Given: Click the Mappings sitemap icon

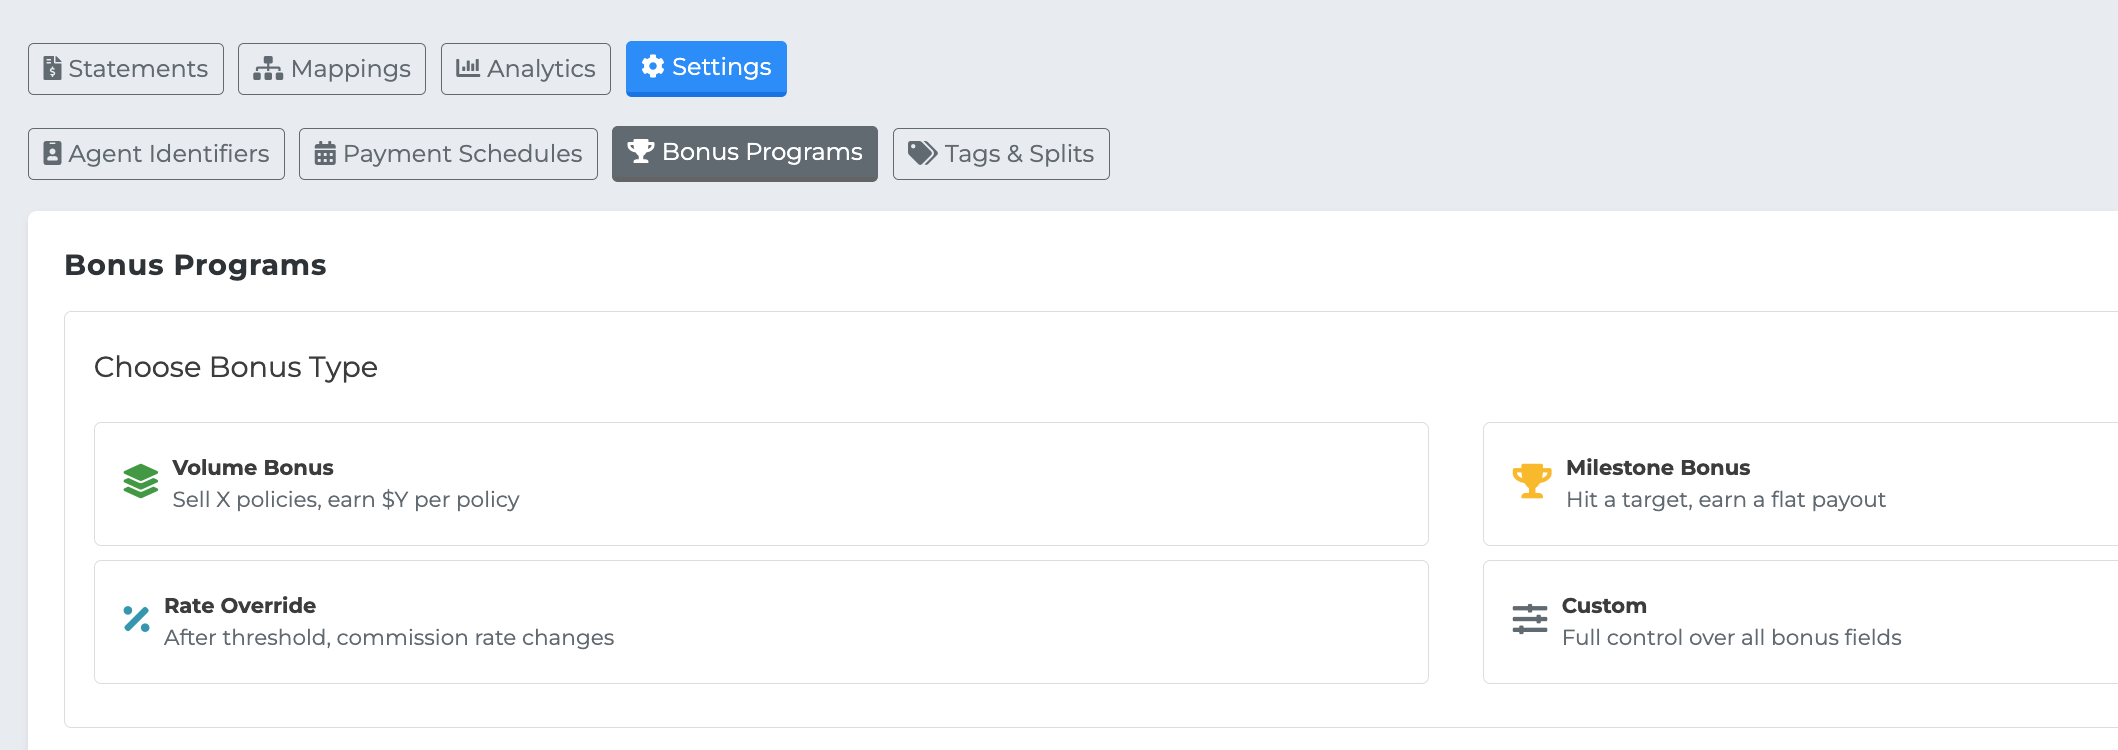Looking at the screenshot, I should 268,68.
